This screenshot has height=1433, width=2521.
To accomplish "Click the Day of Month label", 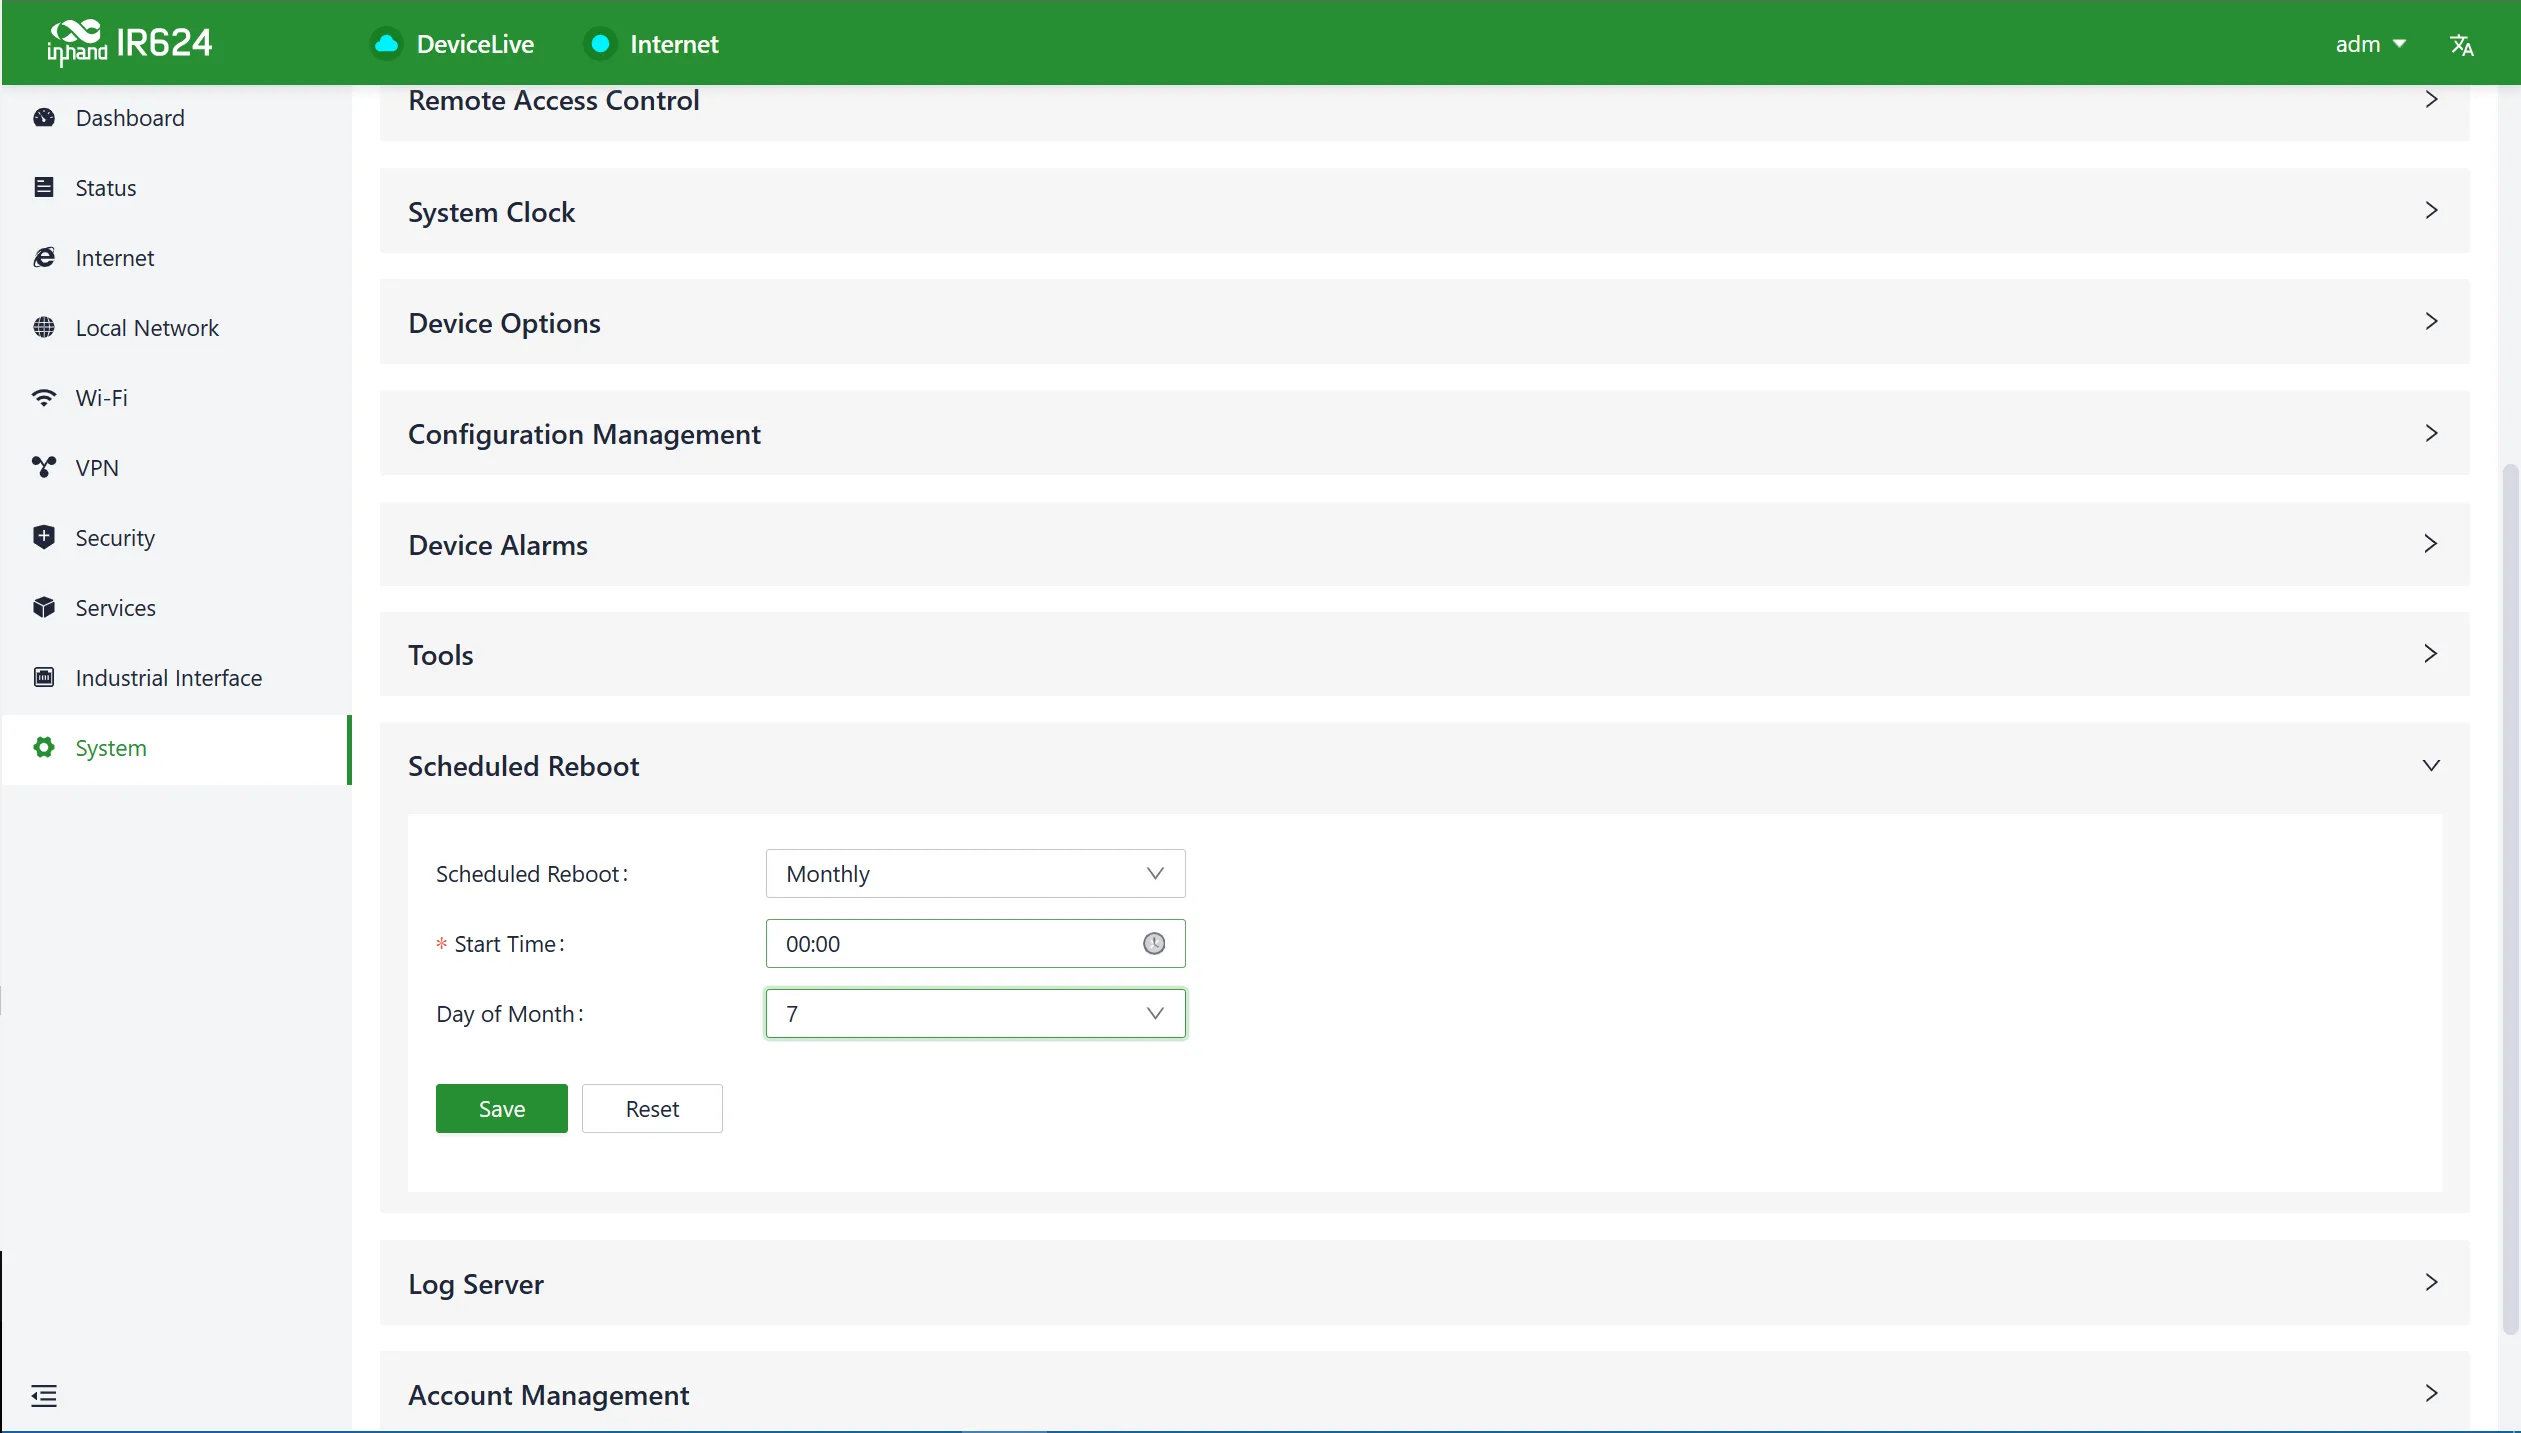I will [510, 1014].
